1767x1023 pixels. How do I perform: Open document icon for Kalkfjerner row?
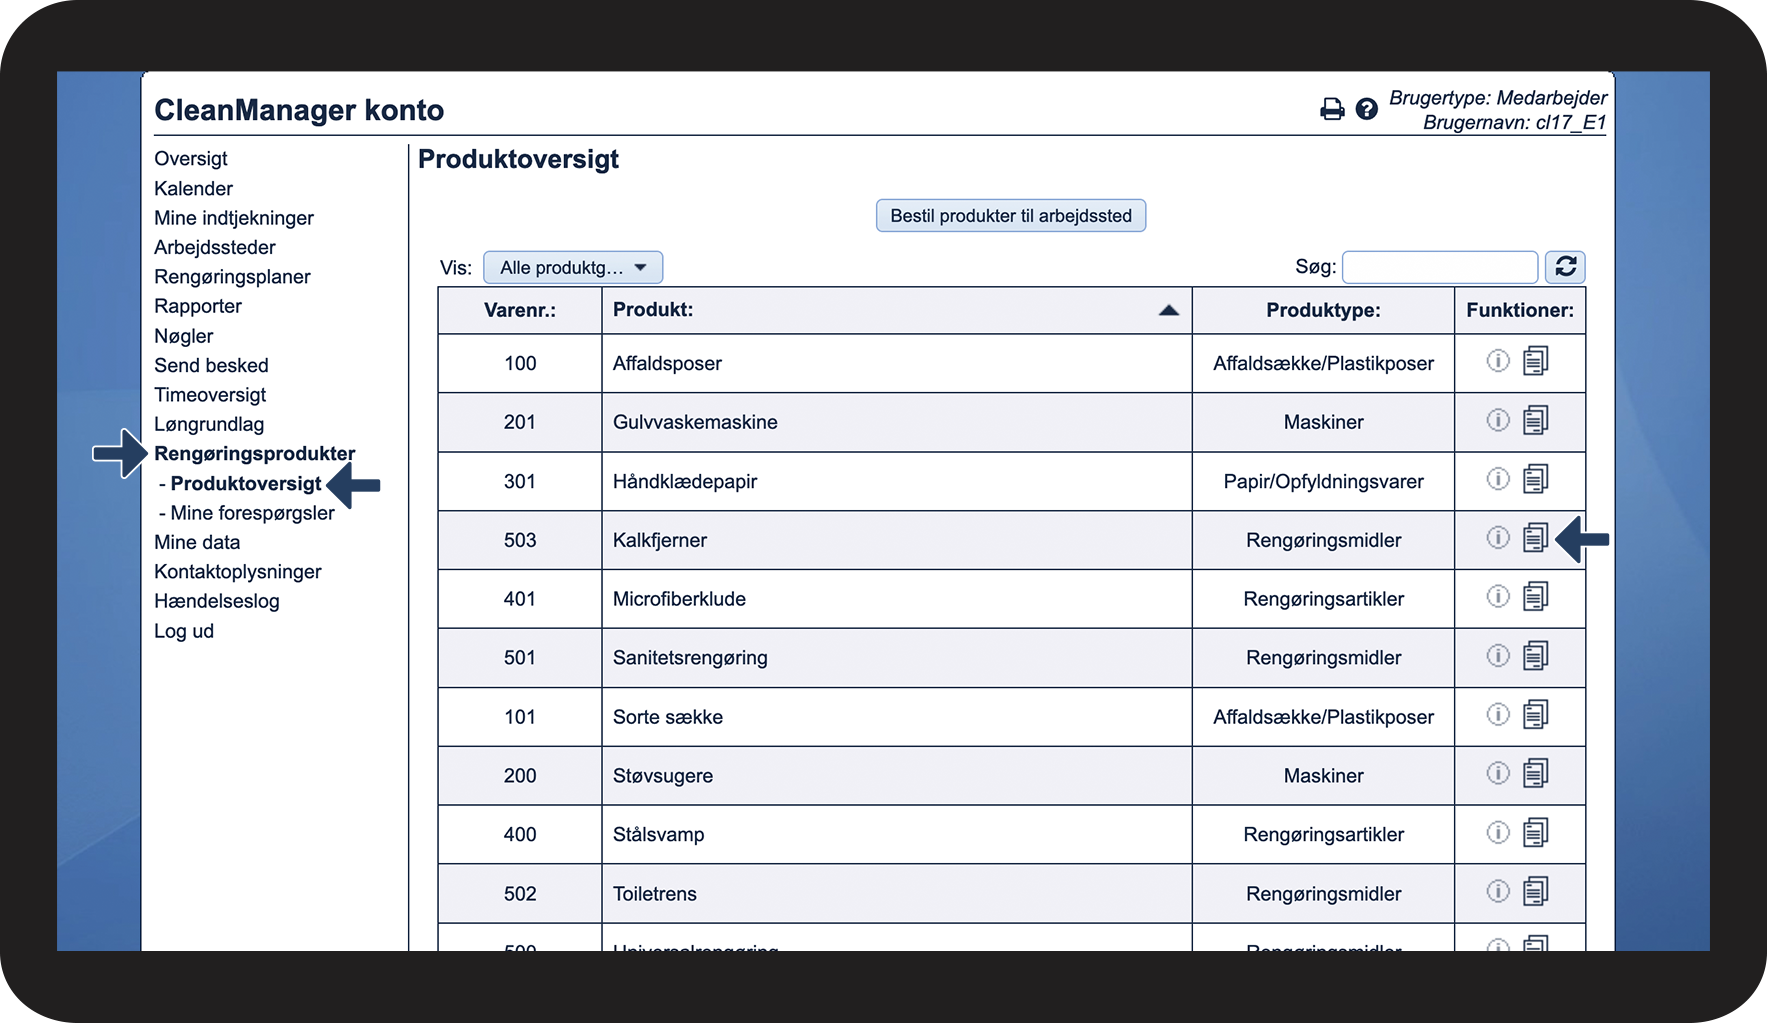point(1535,538)
